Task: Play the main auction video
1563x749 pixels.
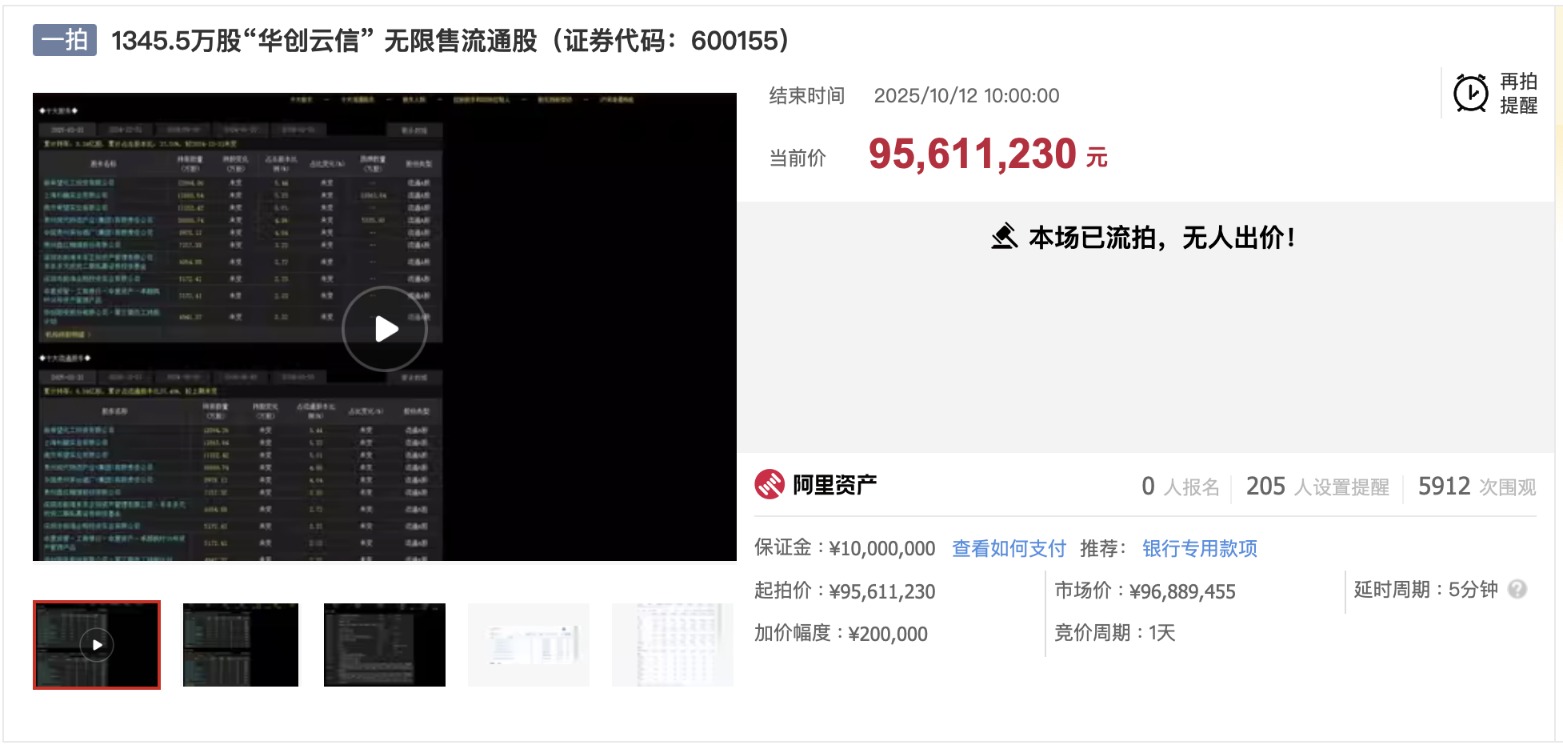Action: click(x=385, y=329)
